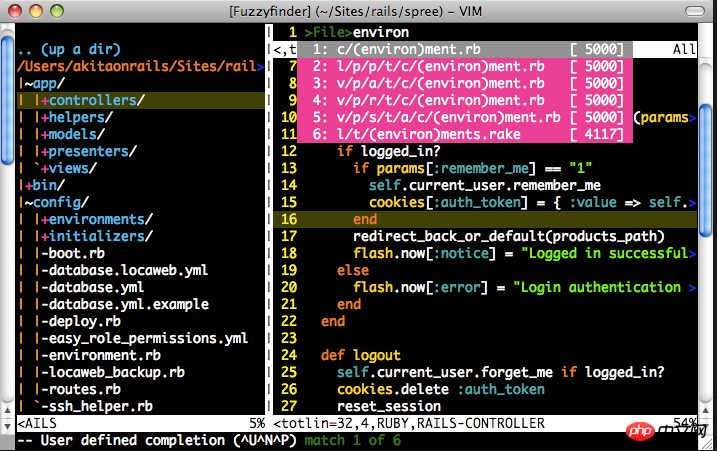Click self.current_user.forget_me on line 25
The width and height of the screenshot is (717, 451).
444,372
